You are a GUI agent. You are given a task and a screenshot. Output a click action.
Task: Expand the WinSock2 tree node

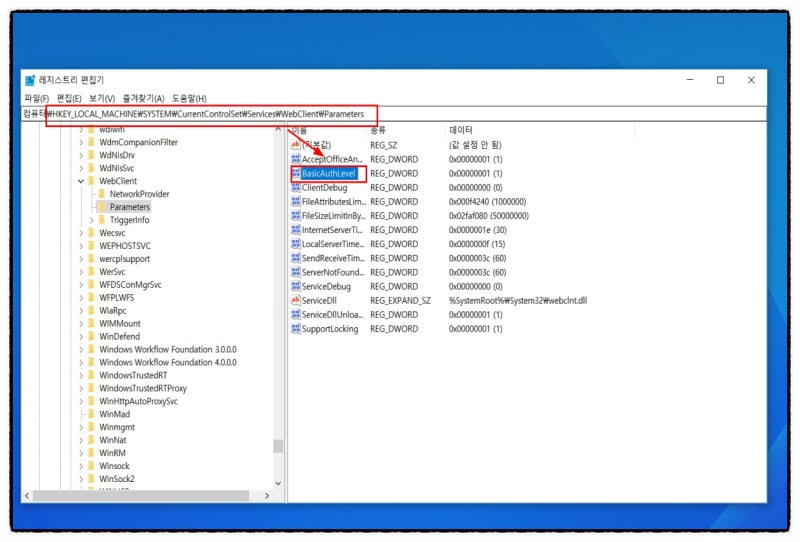(x=81, y=479)
